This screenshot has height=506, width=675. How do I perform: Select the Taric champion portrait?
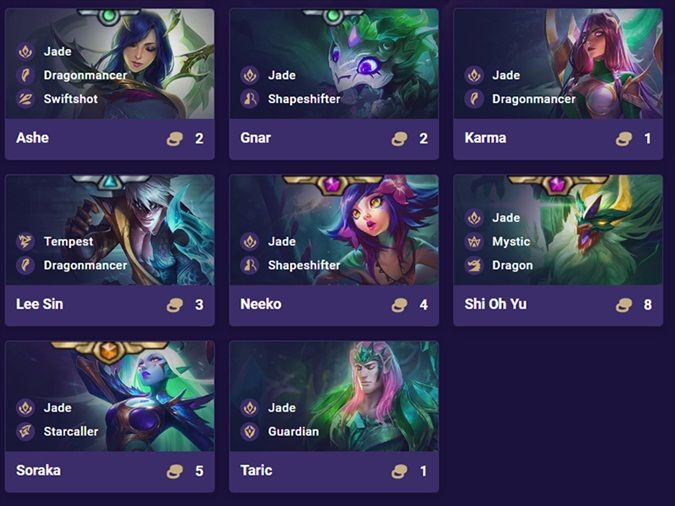coord(334,396)
